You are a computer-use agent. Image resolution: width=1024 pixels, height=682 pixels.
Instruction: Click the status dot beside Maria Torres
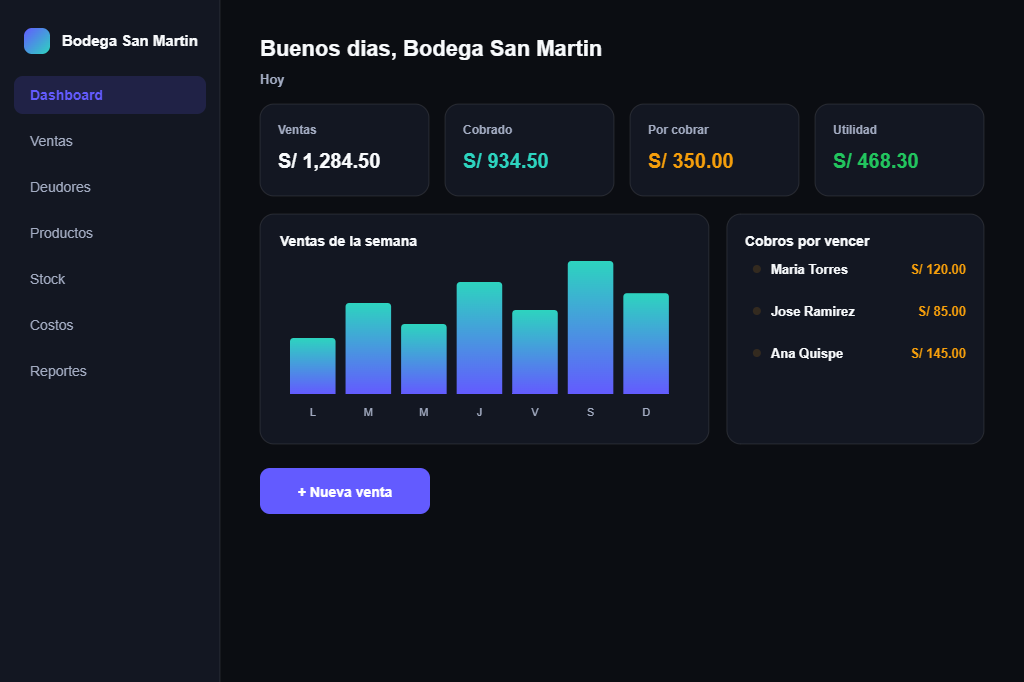click(x=757, y=269)
